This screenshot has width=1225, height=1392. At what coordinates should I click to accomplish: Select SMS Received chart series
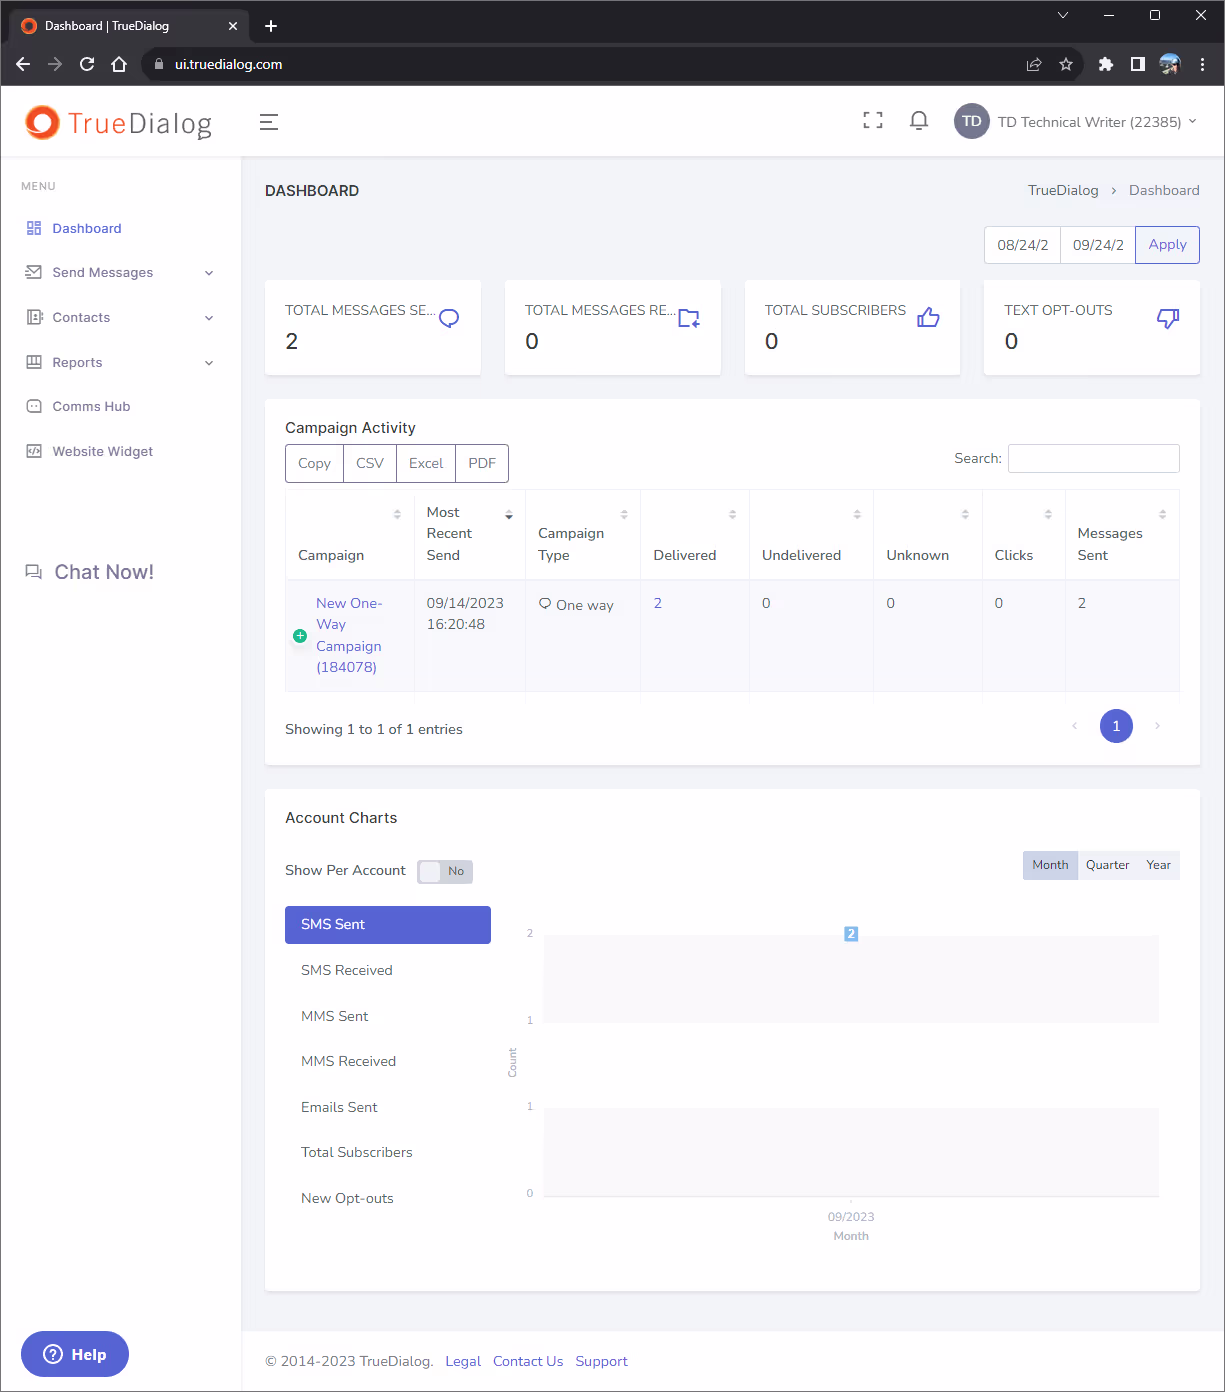click(347, 970)
